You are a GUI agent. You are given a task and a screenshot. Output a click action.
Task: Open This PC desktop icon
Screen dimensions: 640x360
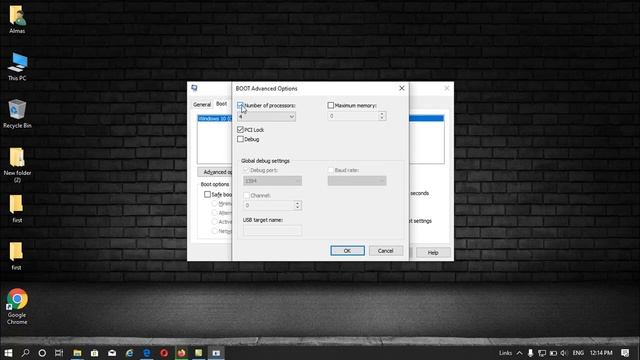17,66
